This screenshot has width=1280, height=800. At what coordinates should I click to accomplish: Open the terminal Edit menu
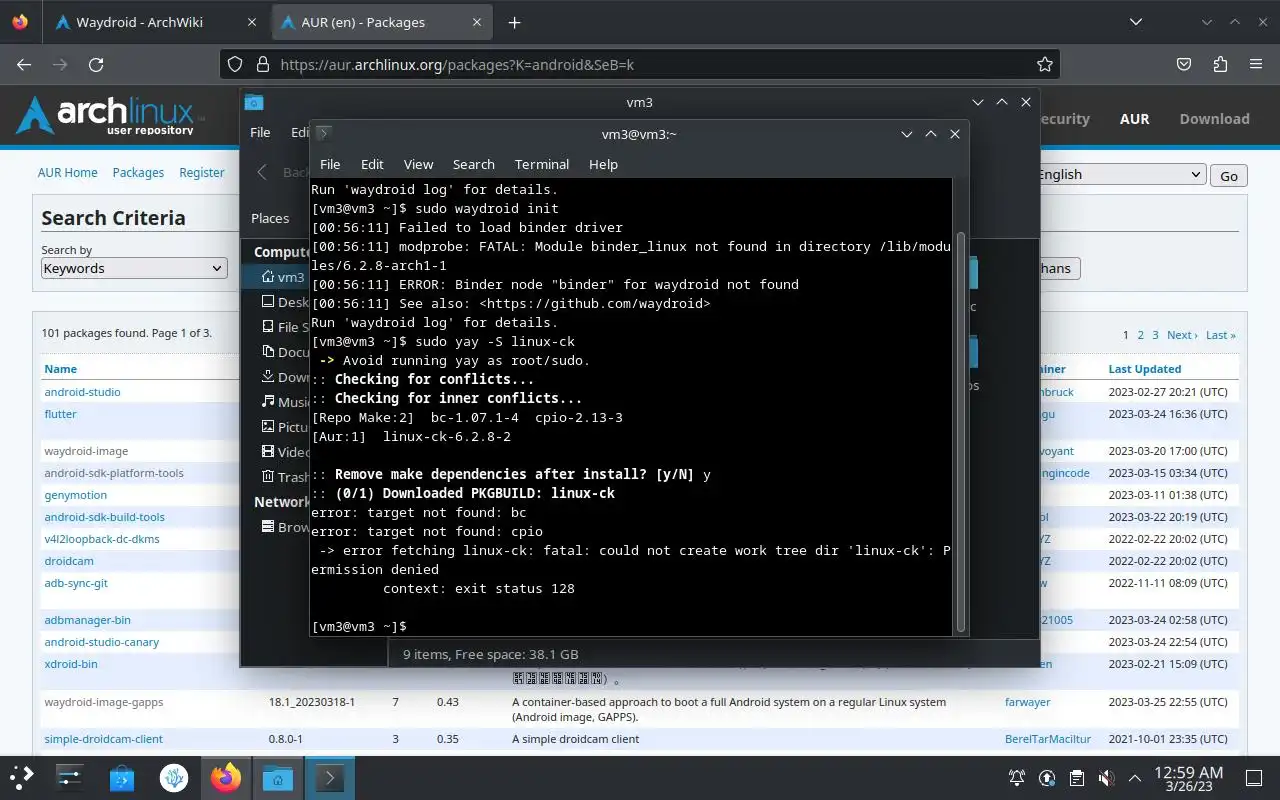pyautogui.click(x=372, y=164)
